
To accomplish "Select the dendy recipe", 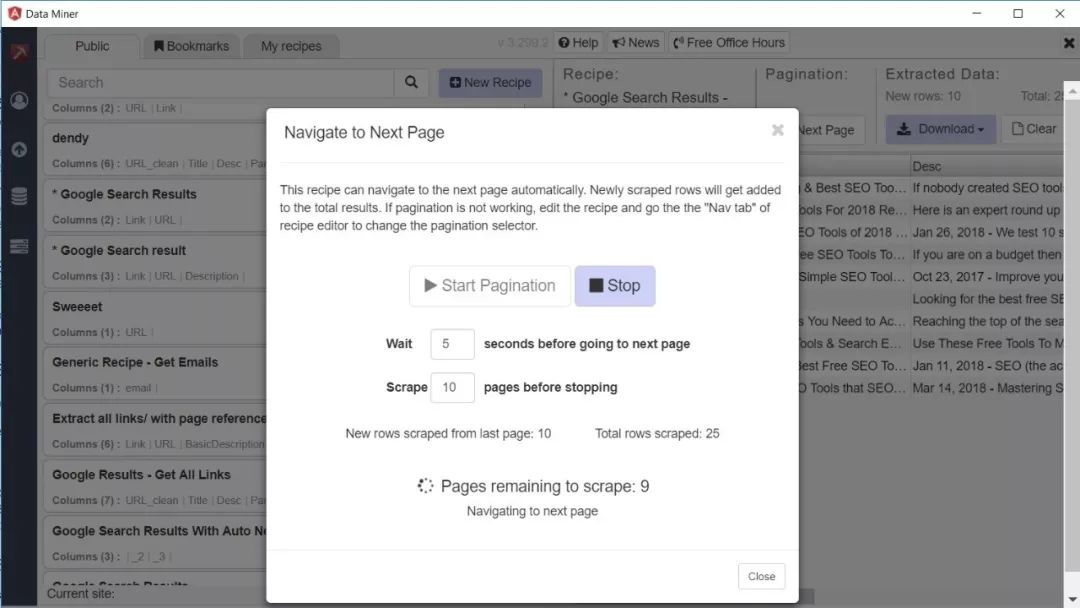I will [155, 149].
